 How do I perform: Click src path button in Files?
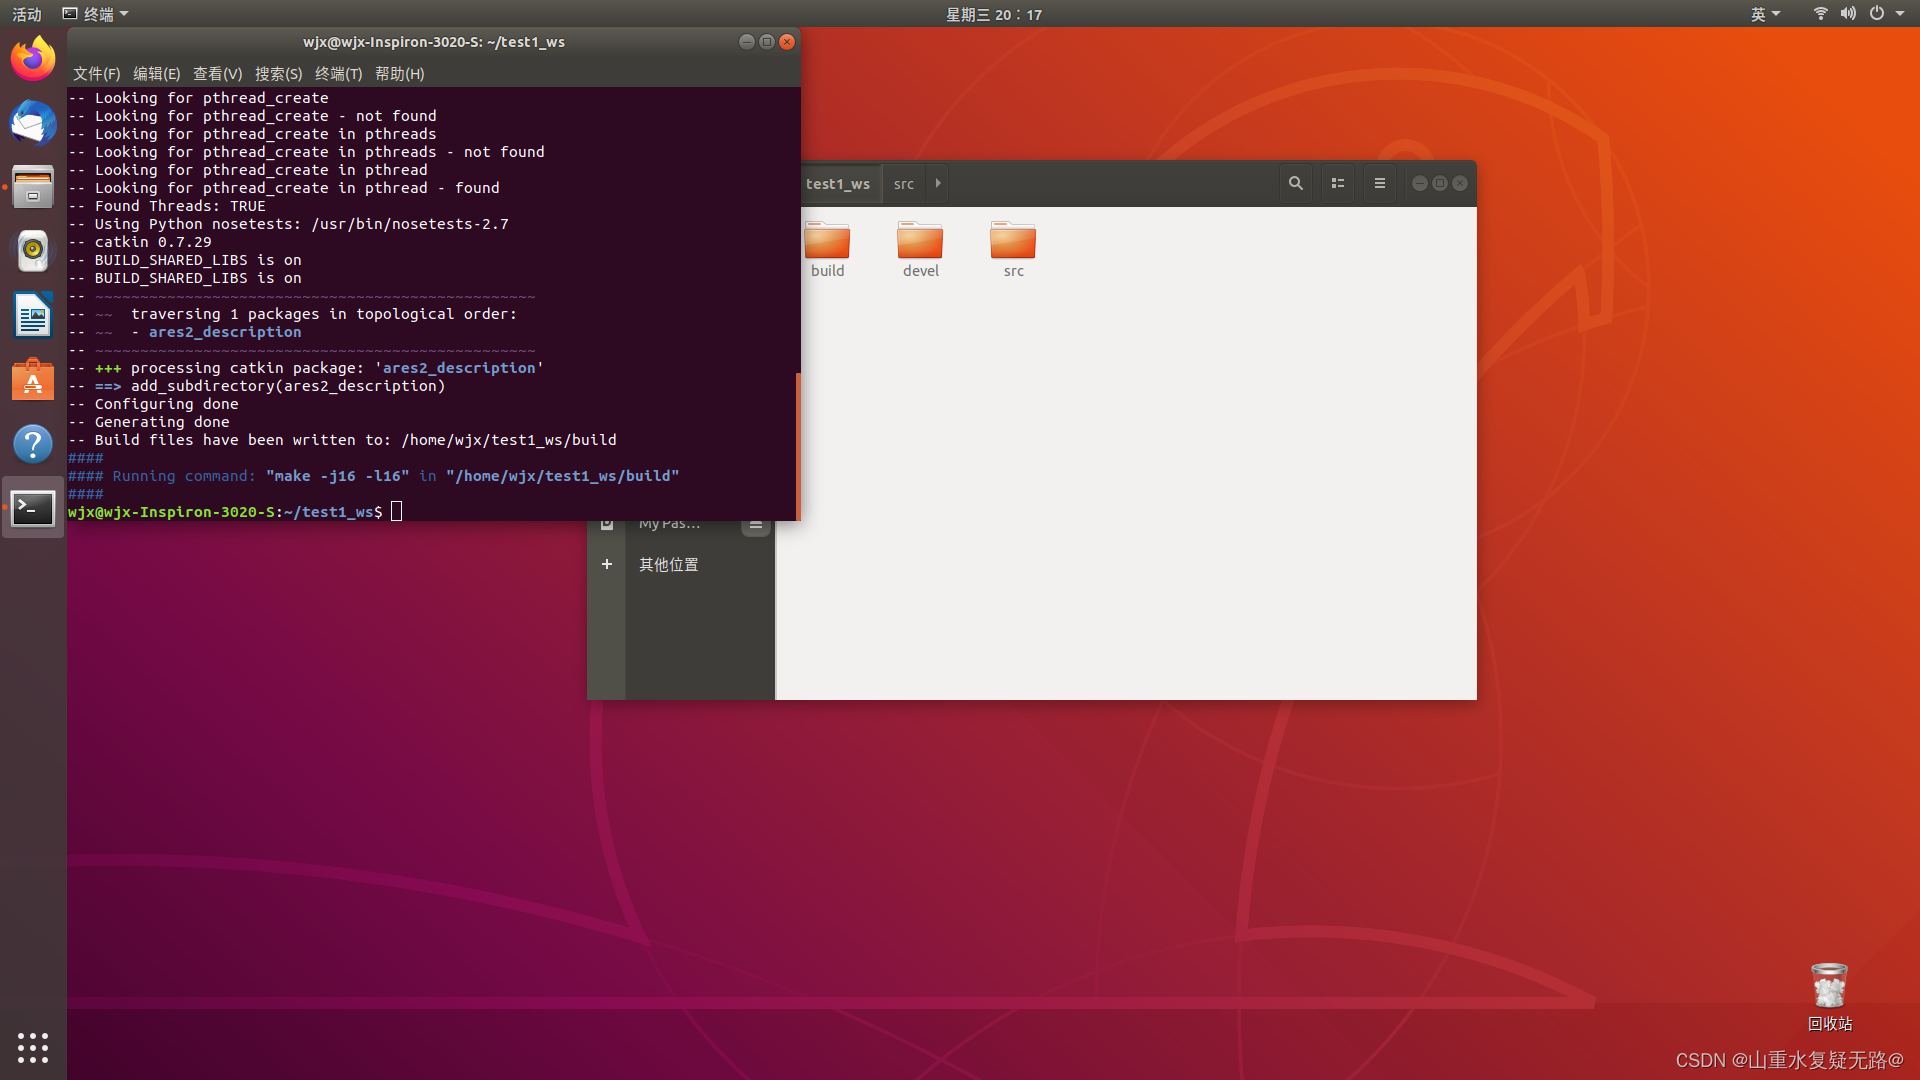904,183
